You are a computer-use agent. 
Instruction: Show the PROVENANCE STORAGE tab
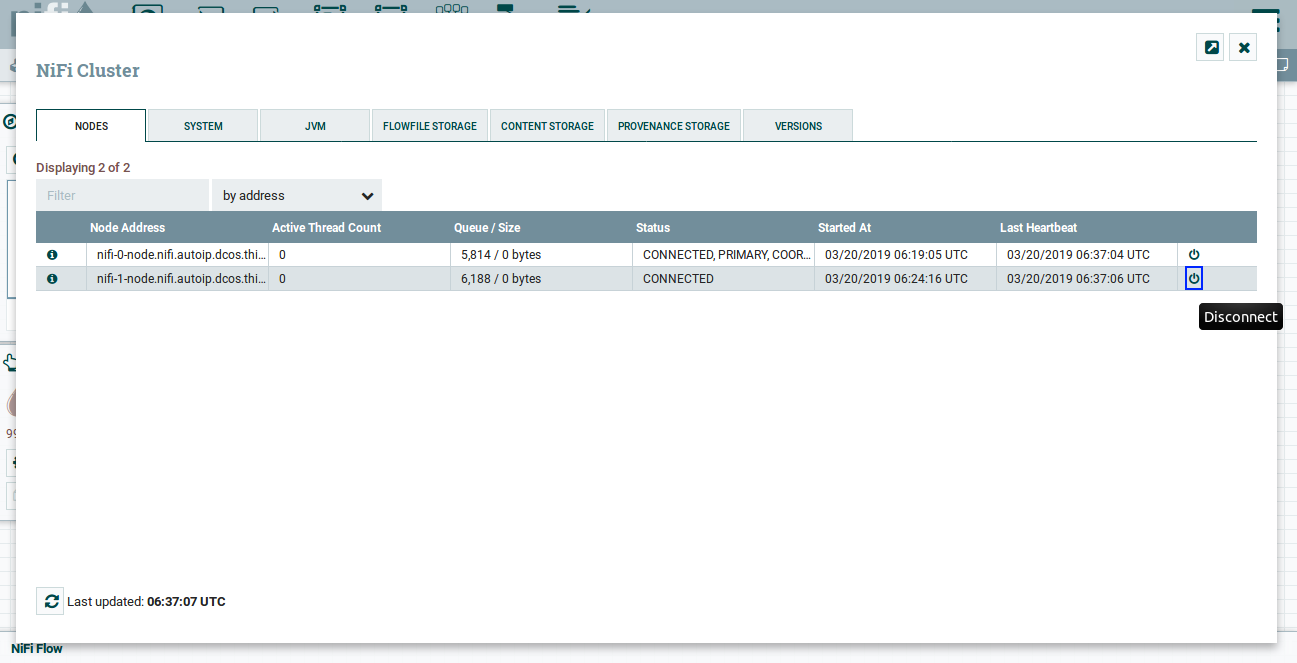pos(674,126)
